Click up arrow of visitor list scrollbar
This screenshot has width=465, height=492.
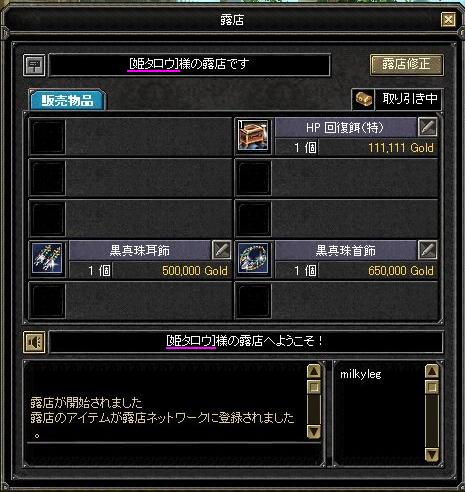click(432, 371)
